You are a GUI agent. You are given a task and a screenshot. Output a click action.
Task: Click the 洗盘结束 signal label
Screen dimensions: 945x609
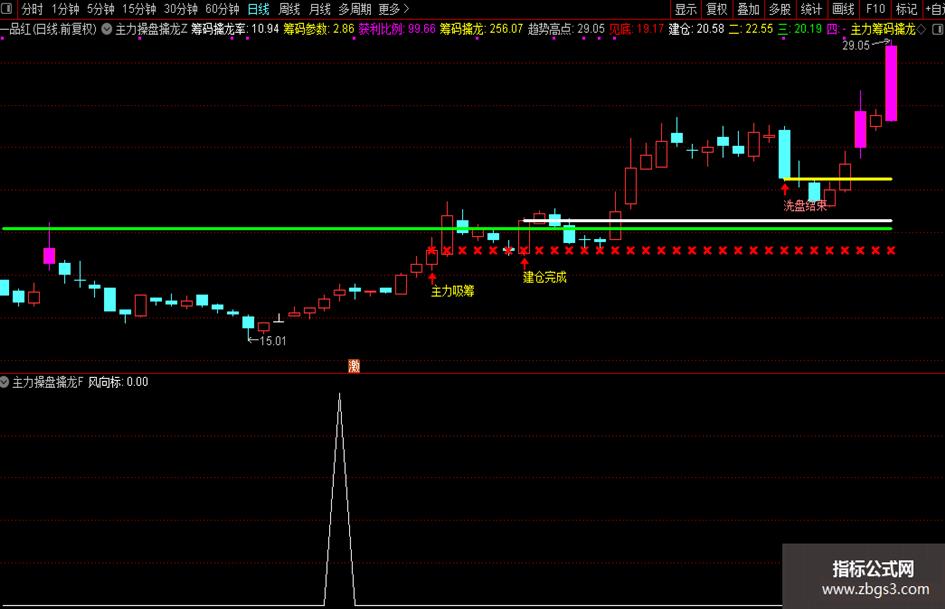pos(805,206)
